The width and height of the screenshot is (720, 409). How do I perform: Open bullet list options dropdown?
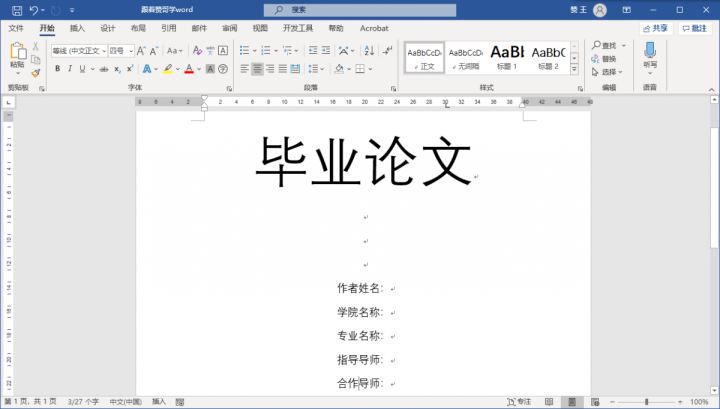coord(255,50)
